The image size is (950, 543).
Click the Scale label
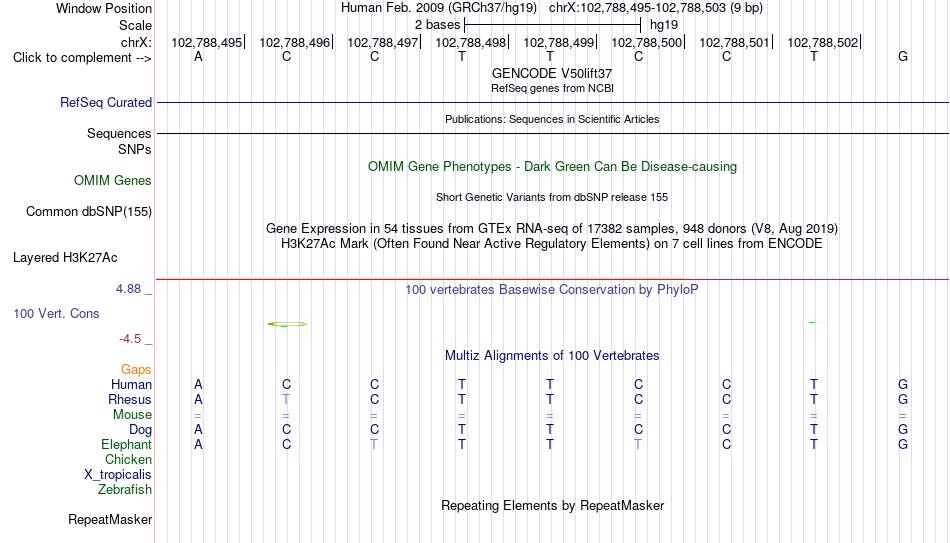(x=135, y=25)
